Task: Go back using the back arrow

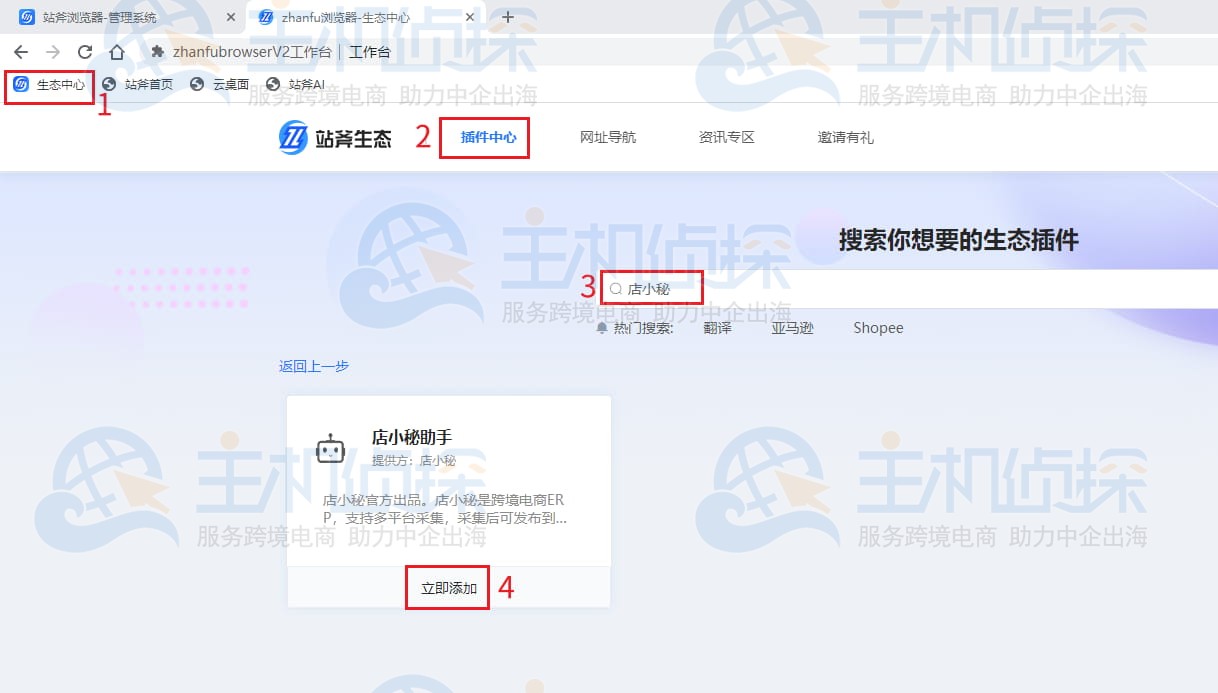Action: (22, 51)
